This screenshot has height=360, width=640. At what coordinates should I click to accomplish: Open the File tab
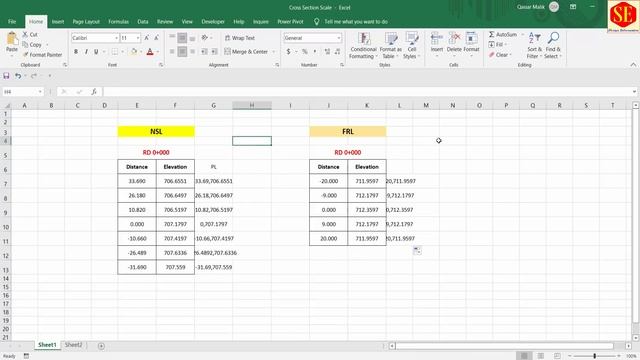(12, 22)
